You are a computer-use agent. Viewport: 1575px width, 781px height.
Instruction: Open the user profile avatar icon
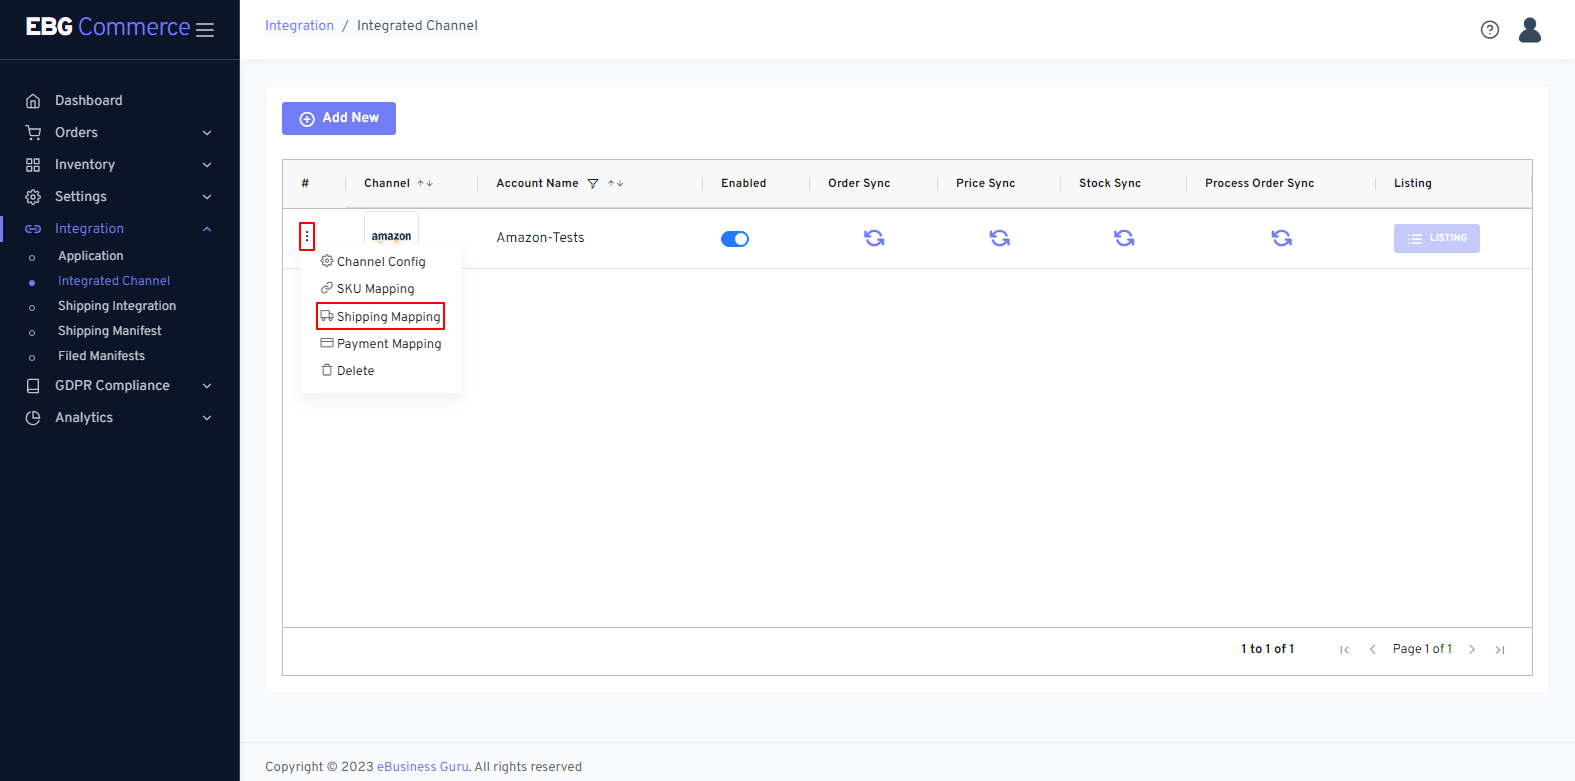click(x=1529, y=30)
